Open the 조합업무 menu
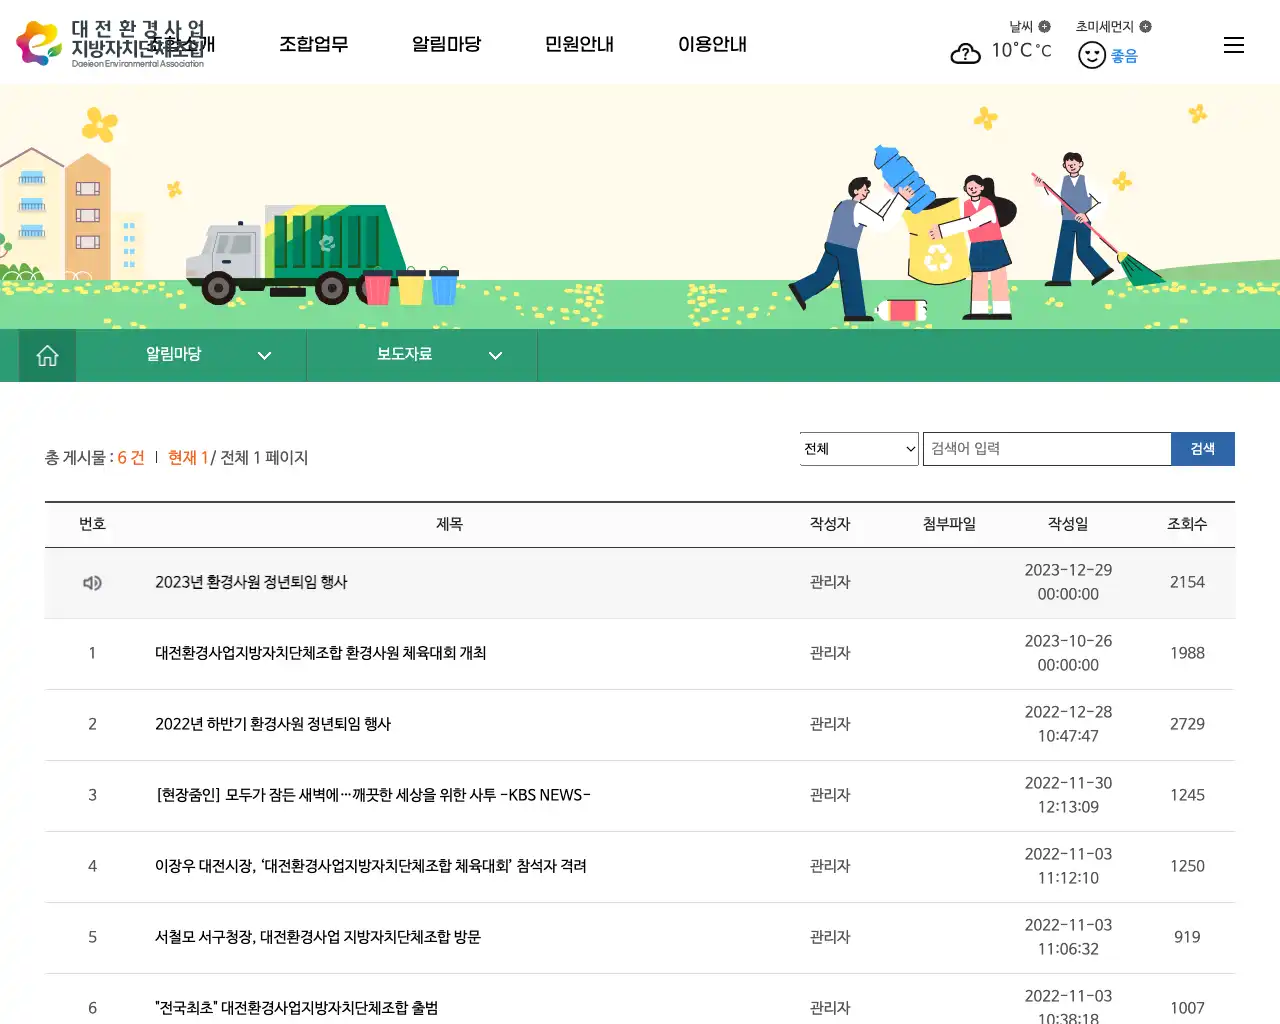The image size is (1280, 1024). pyautogui.click(x=314, y=44)
